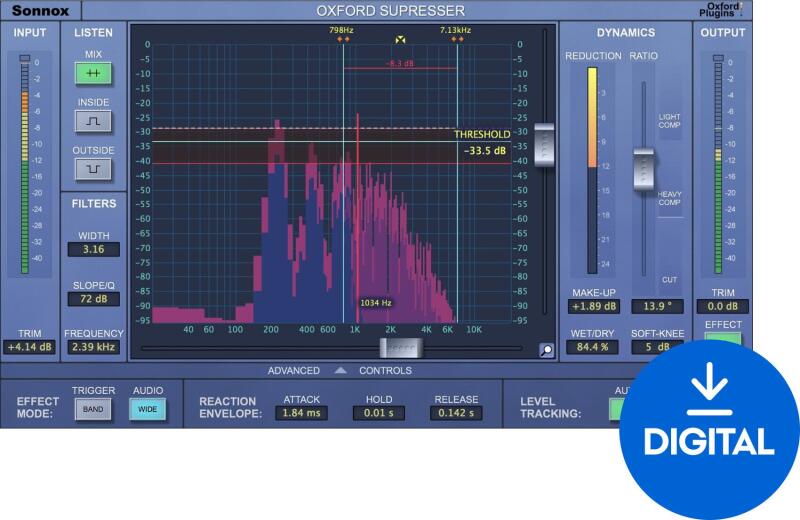Click the filter Width value field

coord(94,249)
